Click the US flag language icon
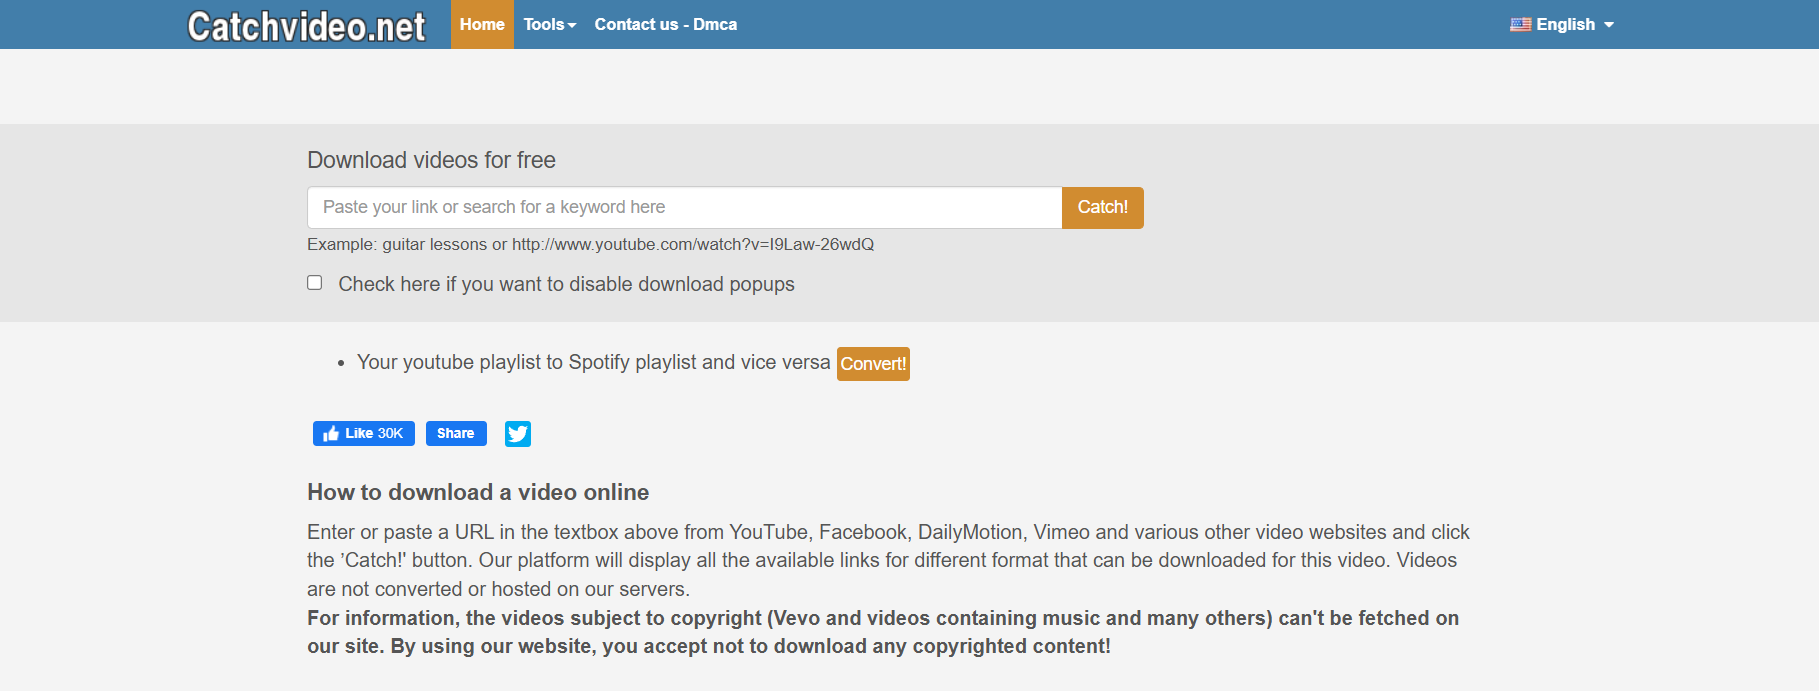Image resolution: width=1819 pixels, height=691 pixels. pos(1520,24)
